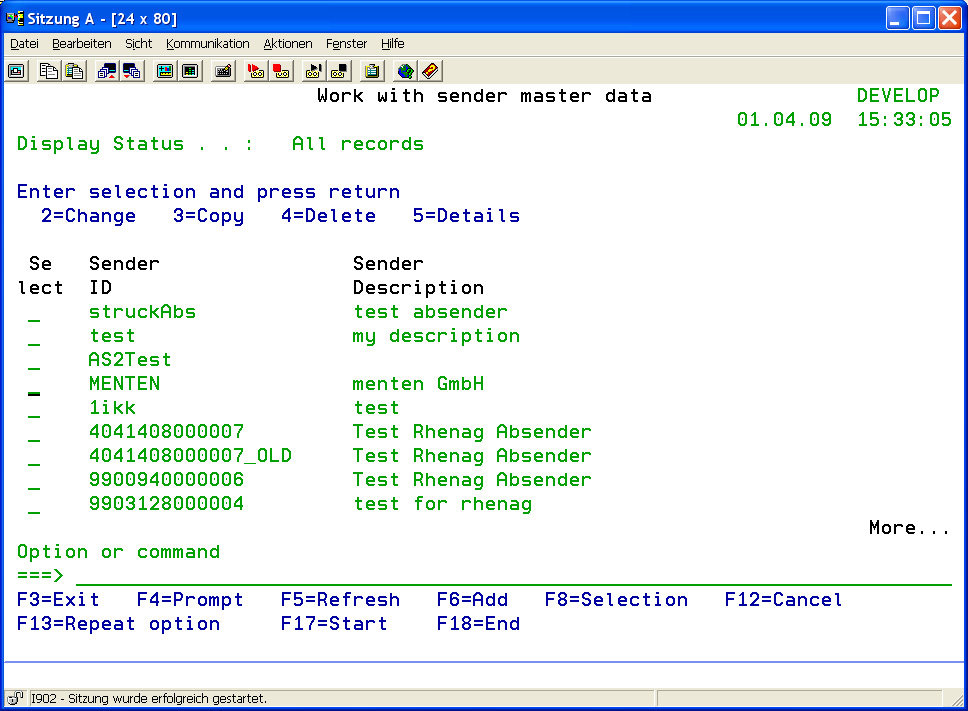The height and width of the screenshot is (711, 968).
Task: Click the select field beside MENTEN
Action: [x=34, y=385]
